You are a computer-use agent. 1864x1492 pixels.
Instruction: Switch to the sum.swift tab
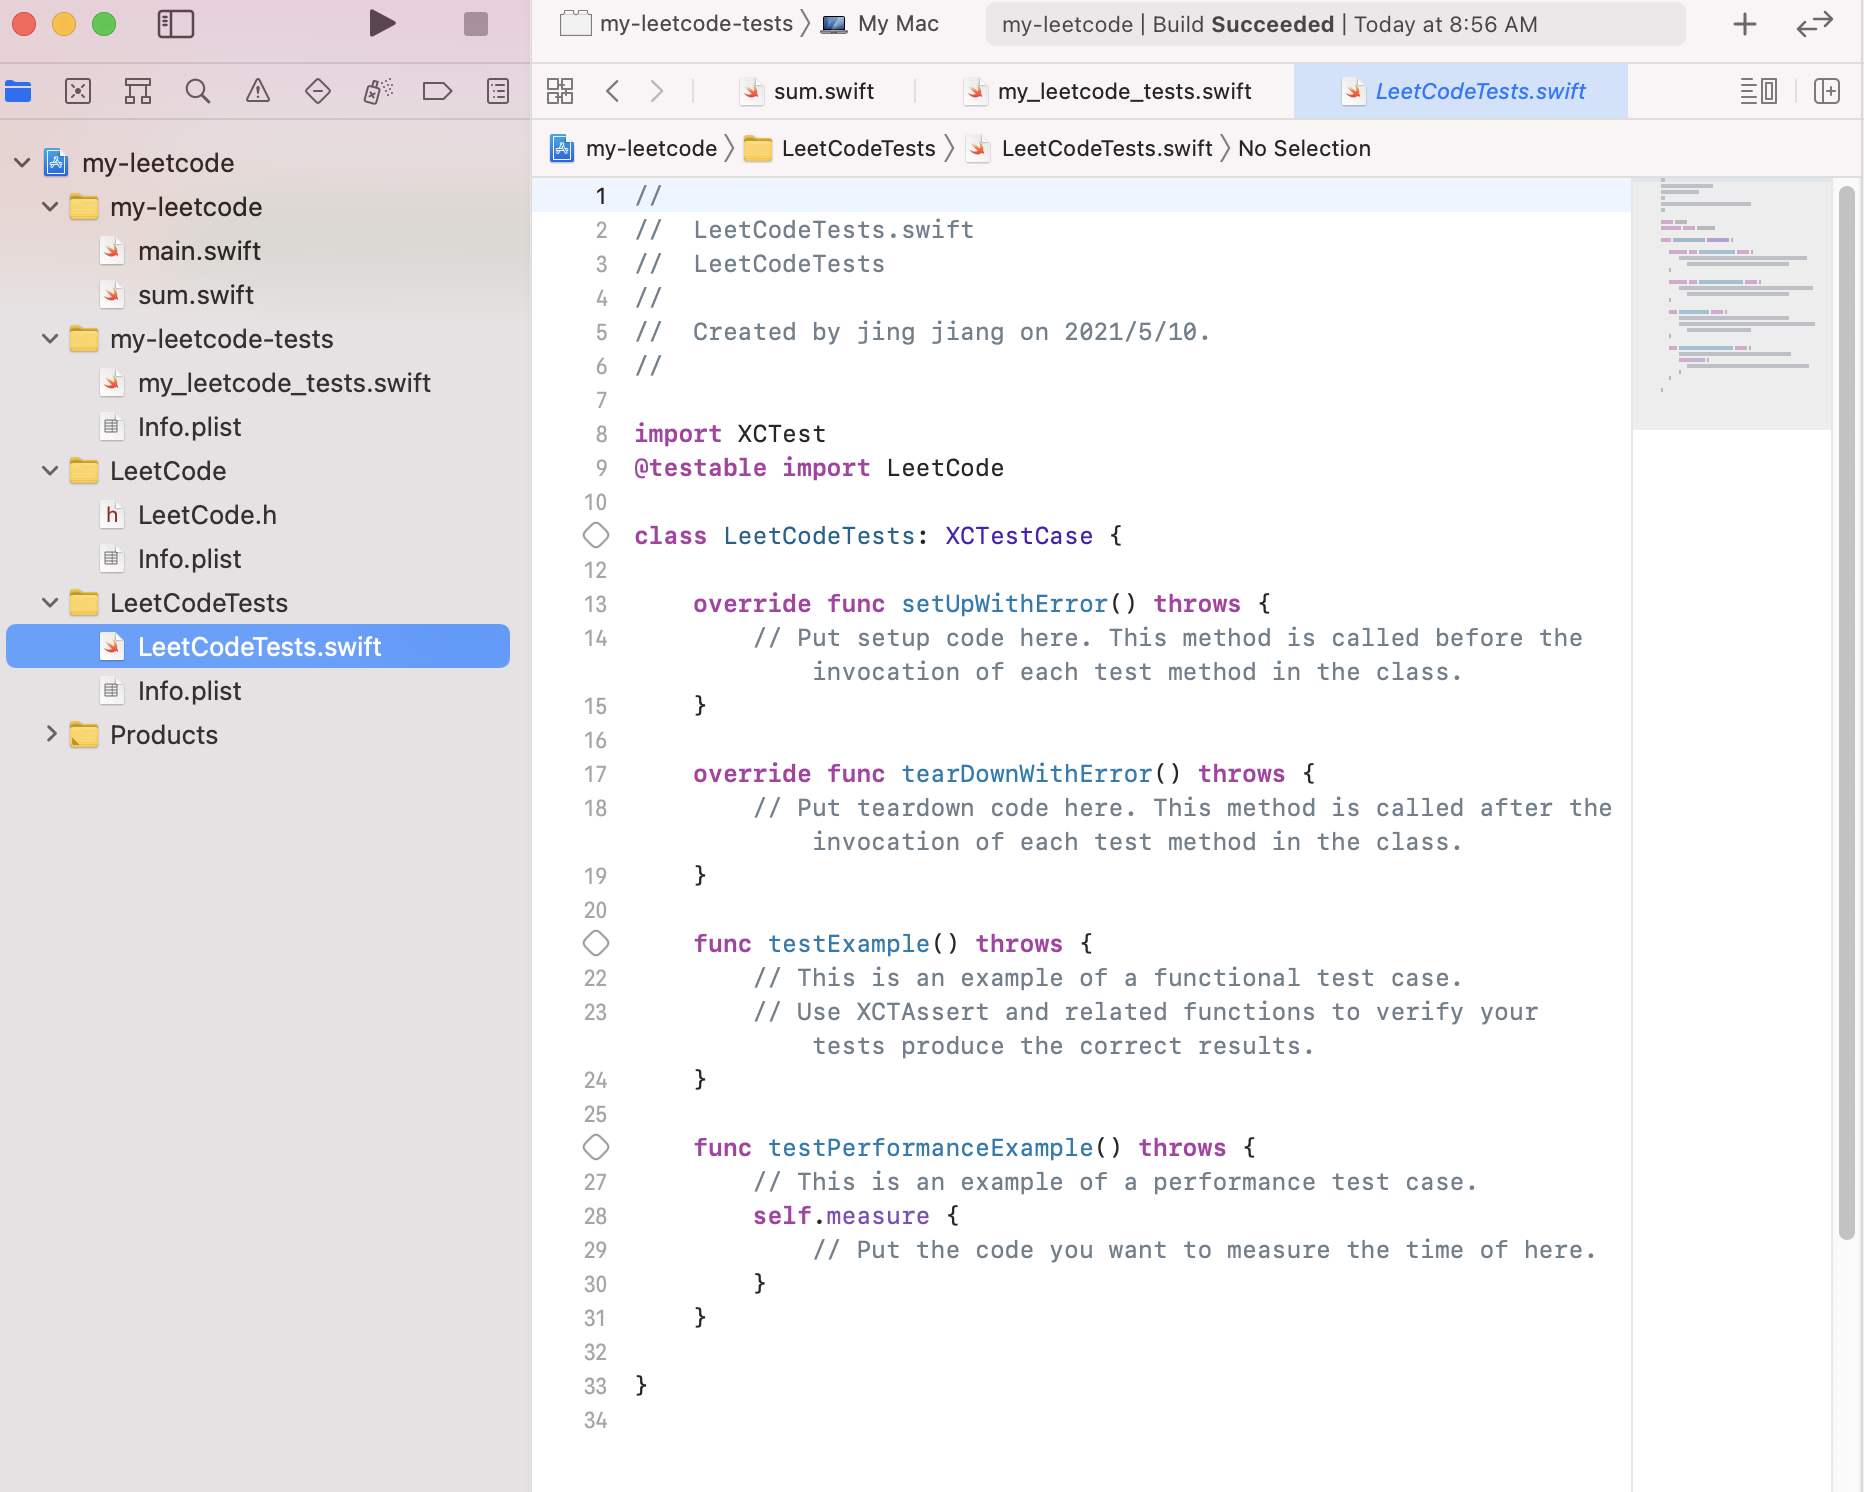(807, 92)
